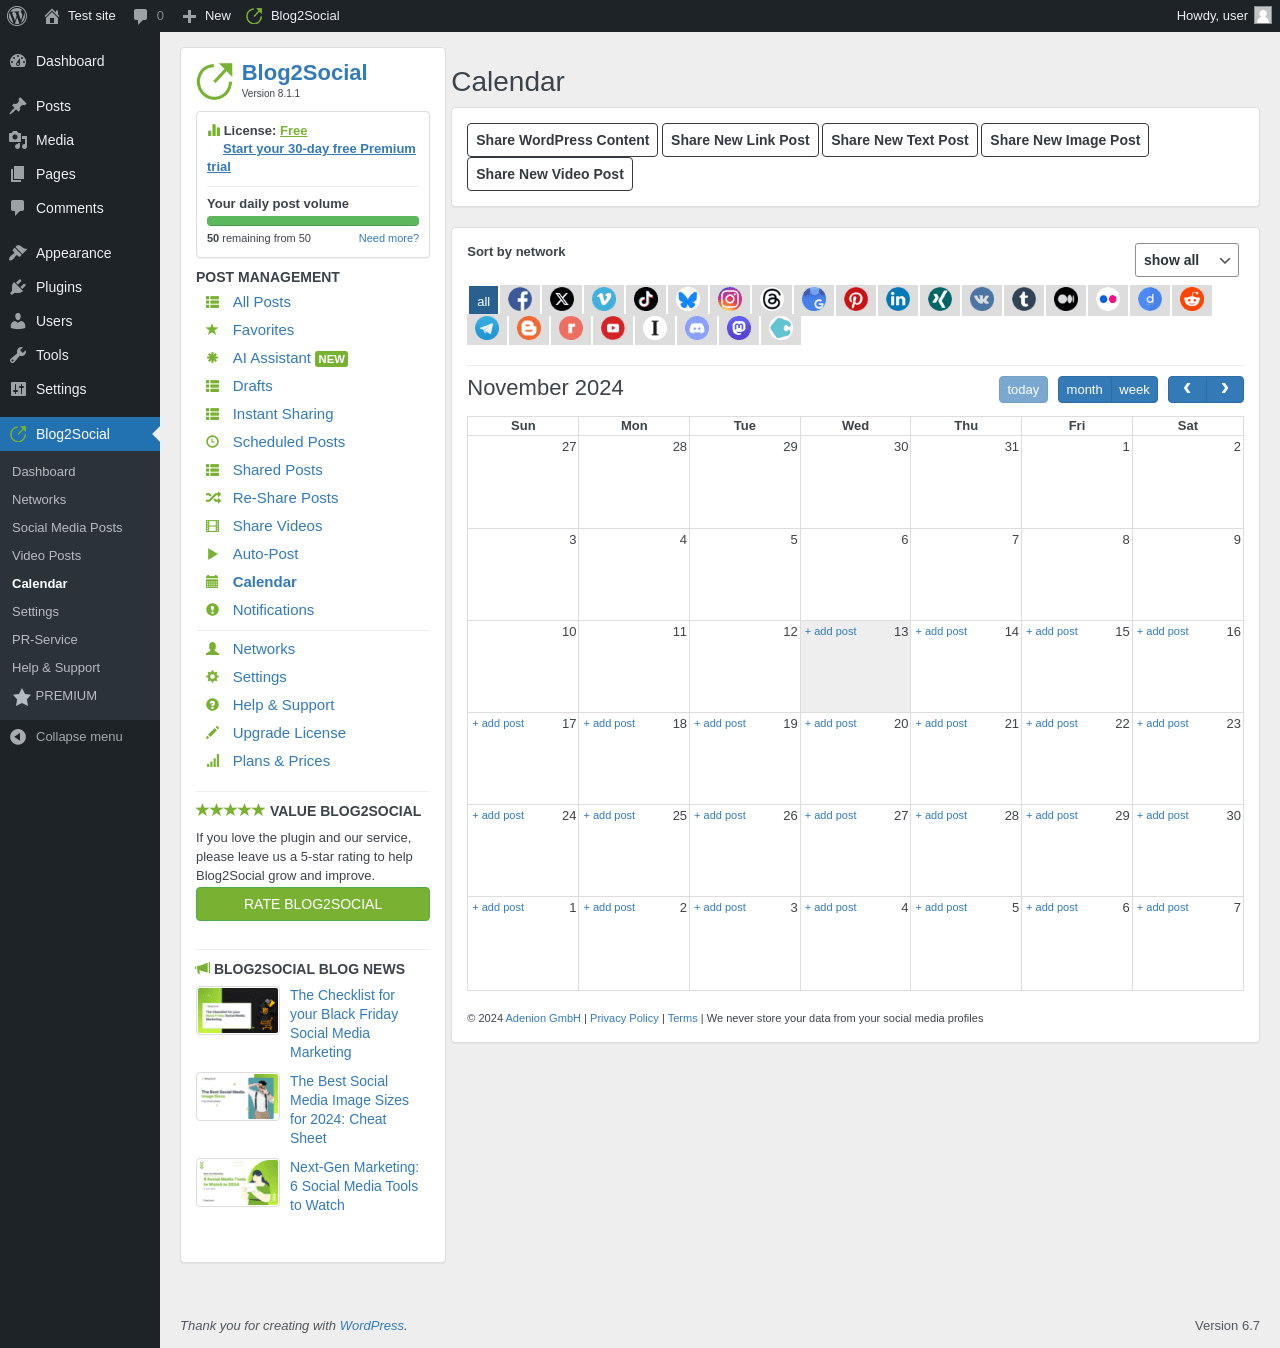Open Black Friday checklist article thumbnail

pos(238,1010)
